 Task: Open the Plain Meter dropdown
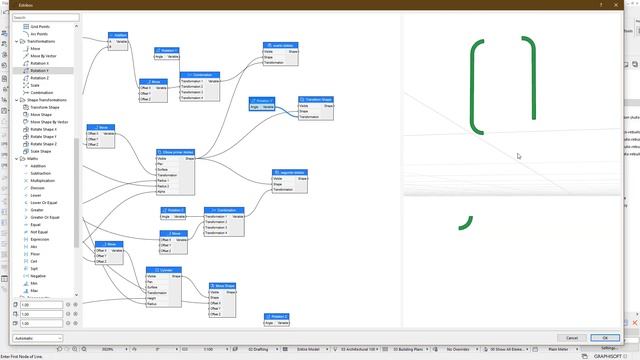point(576,349)
